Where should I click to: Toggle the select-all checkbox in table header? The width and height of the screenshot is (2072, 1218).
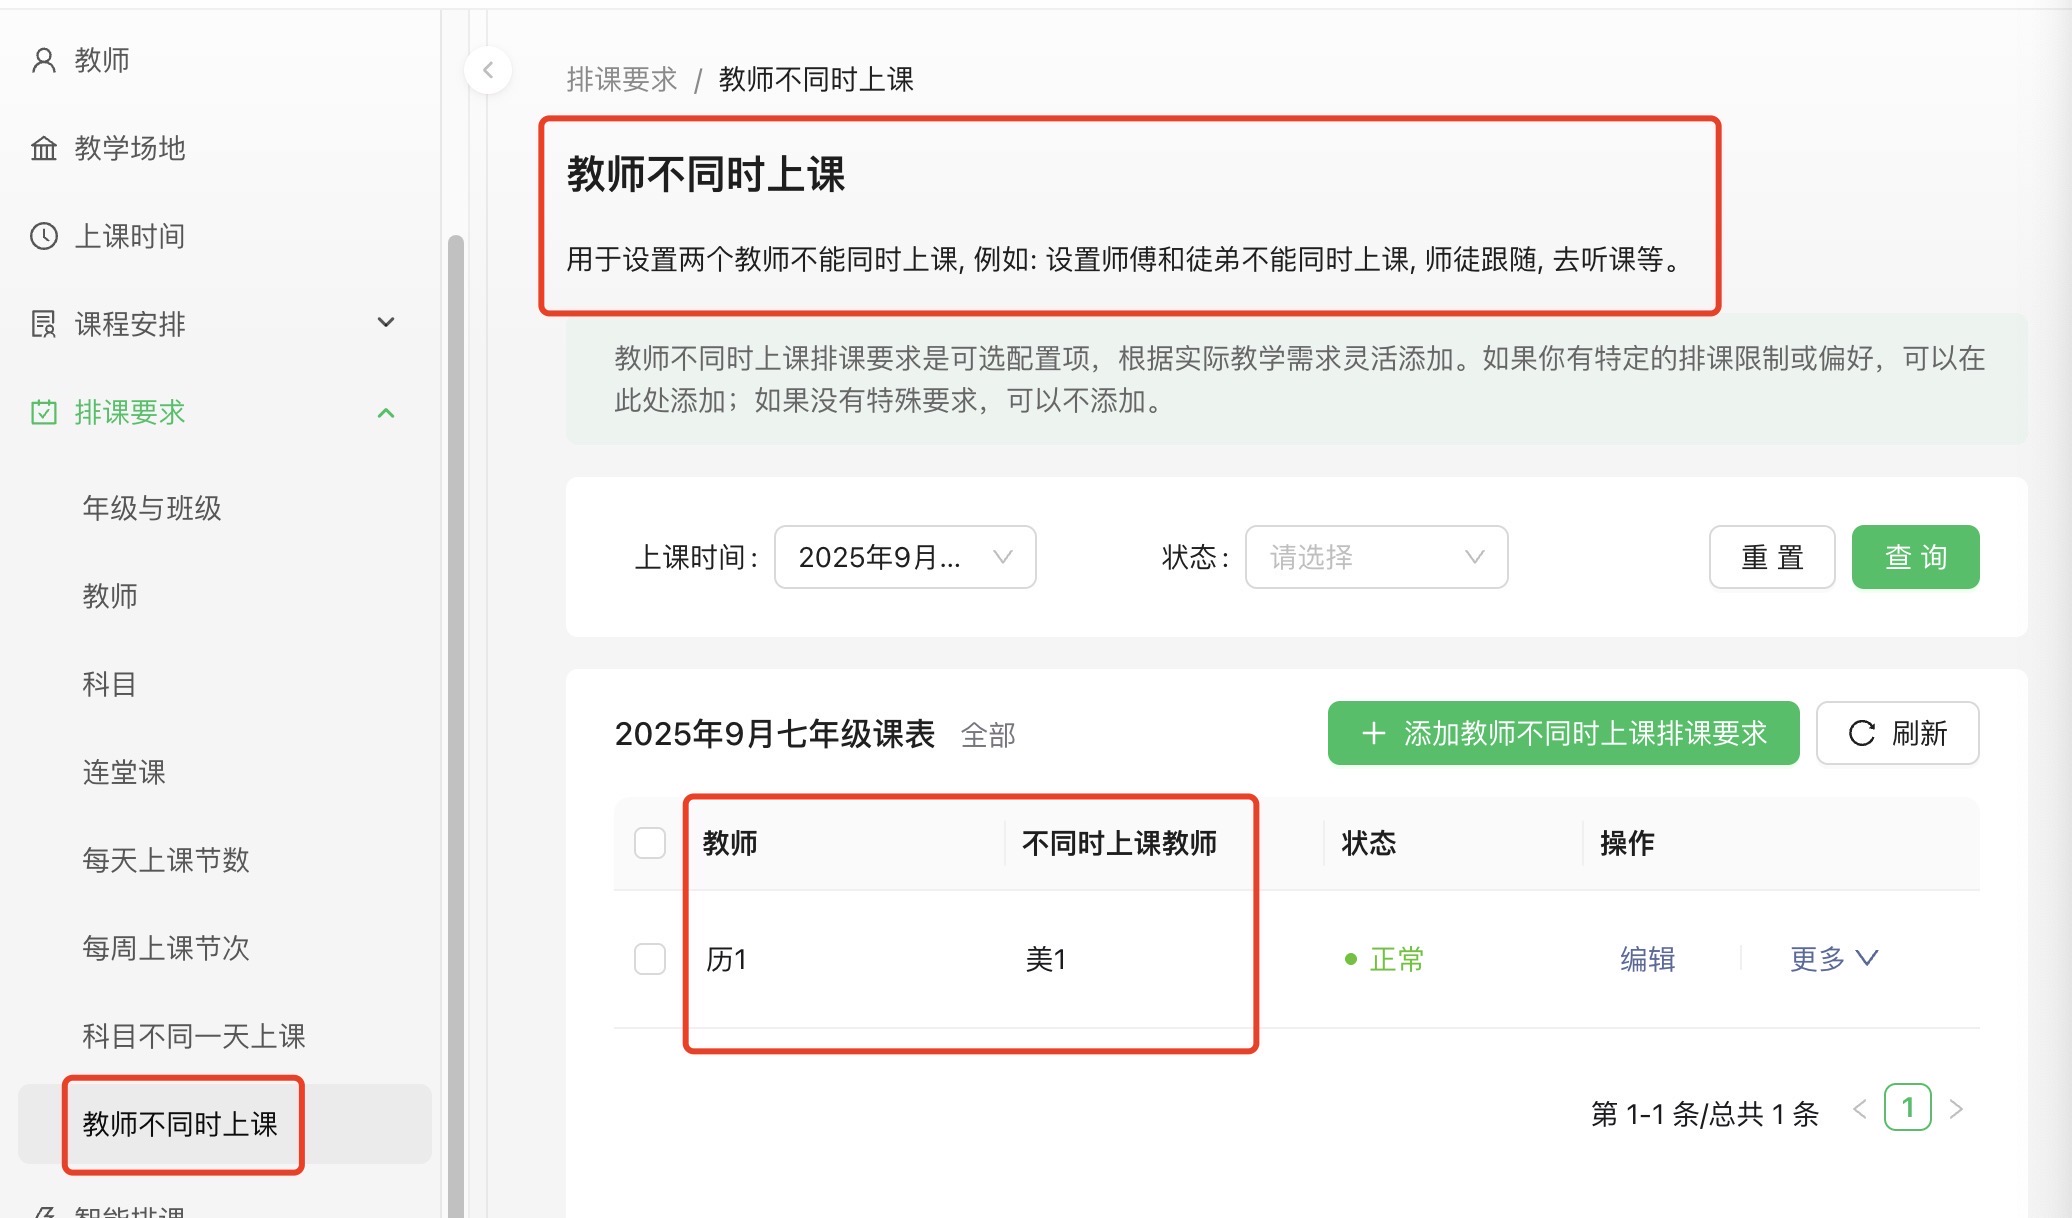pyautogui.click(x=650, y=843)
